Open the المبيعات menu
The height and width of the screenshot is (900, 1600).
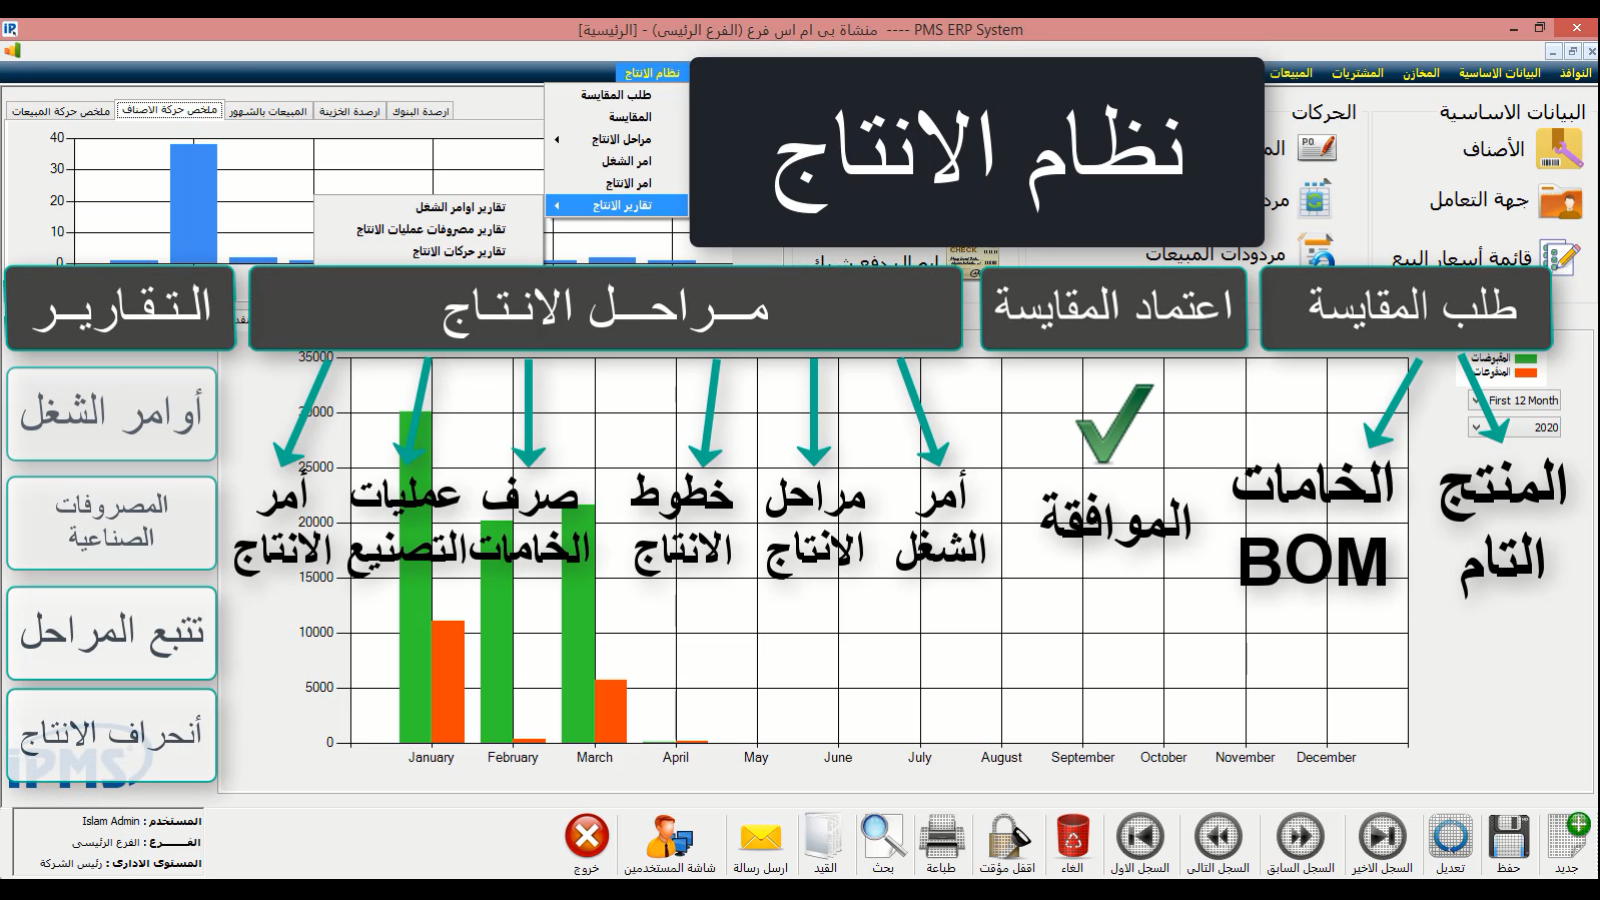1291,73
